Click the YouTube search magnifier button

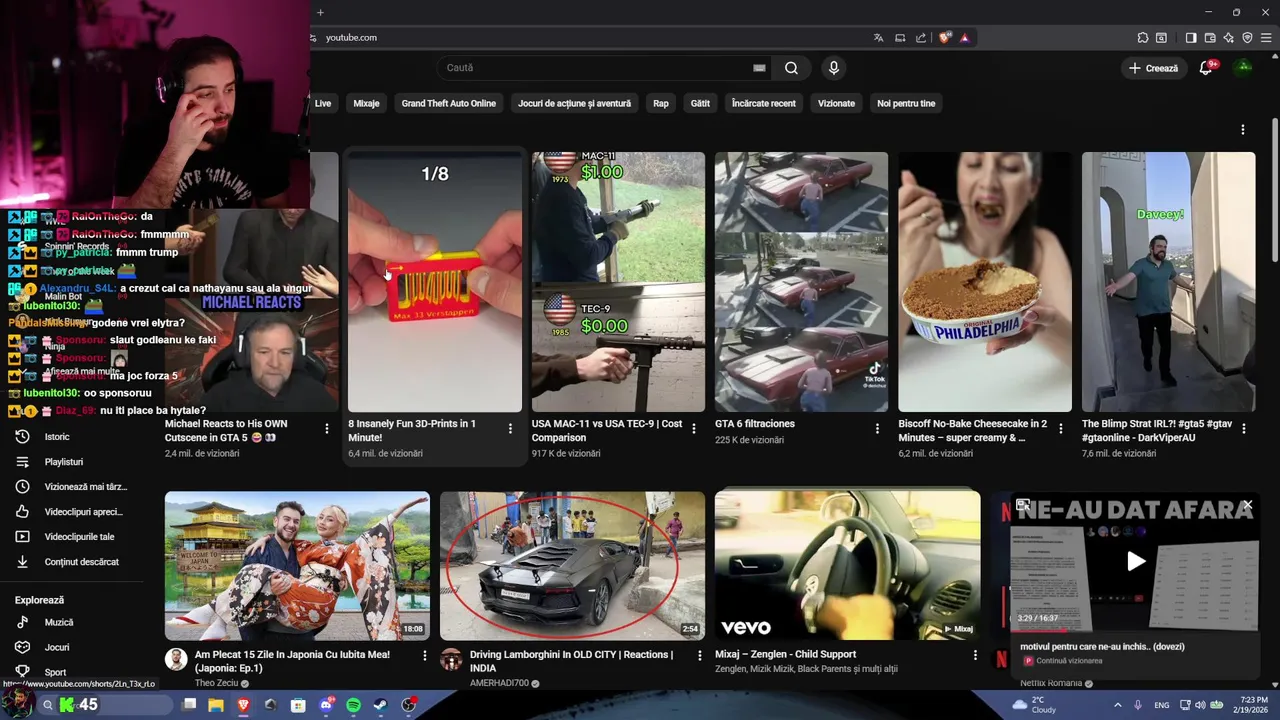tap(791, 68)
